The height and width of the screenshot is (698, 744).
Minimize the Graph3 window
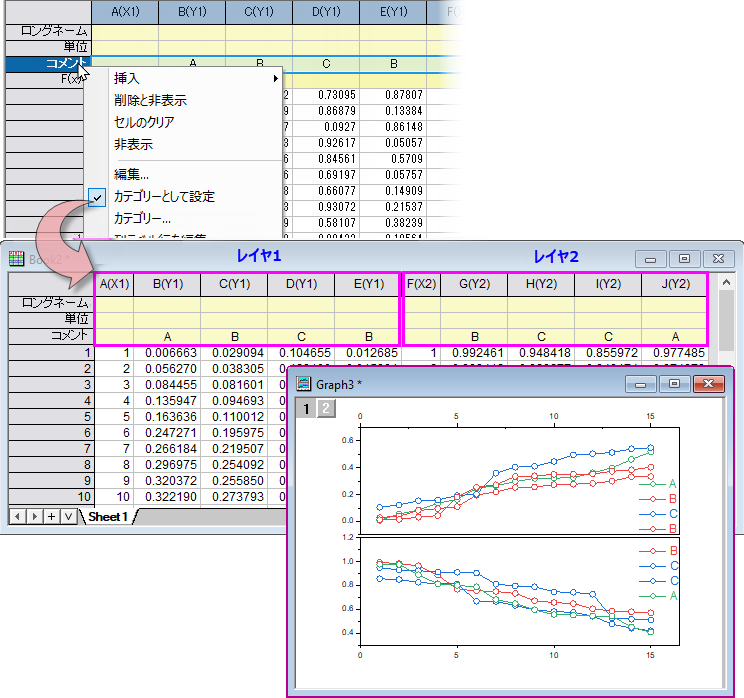[641, 384]
